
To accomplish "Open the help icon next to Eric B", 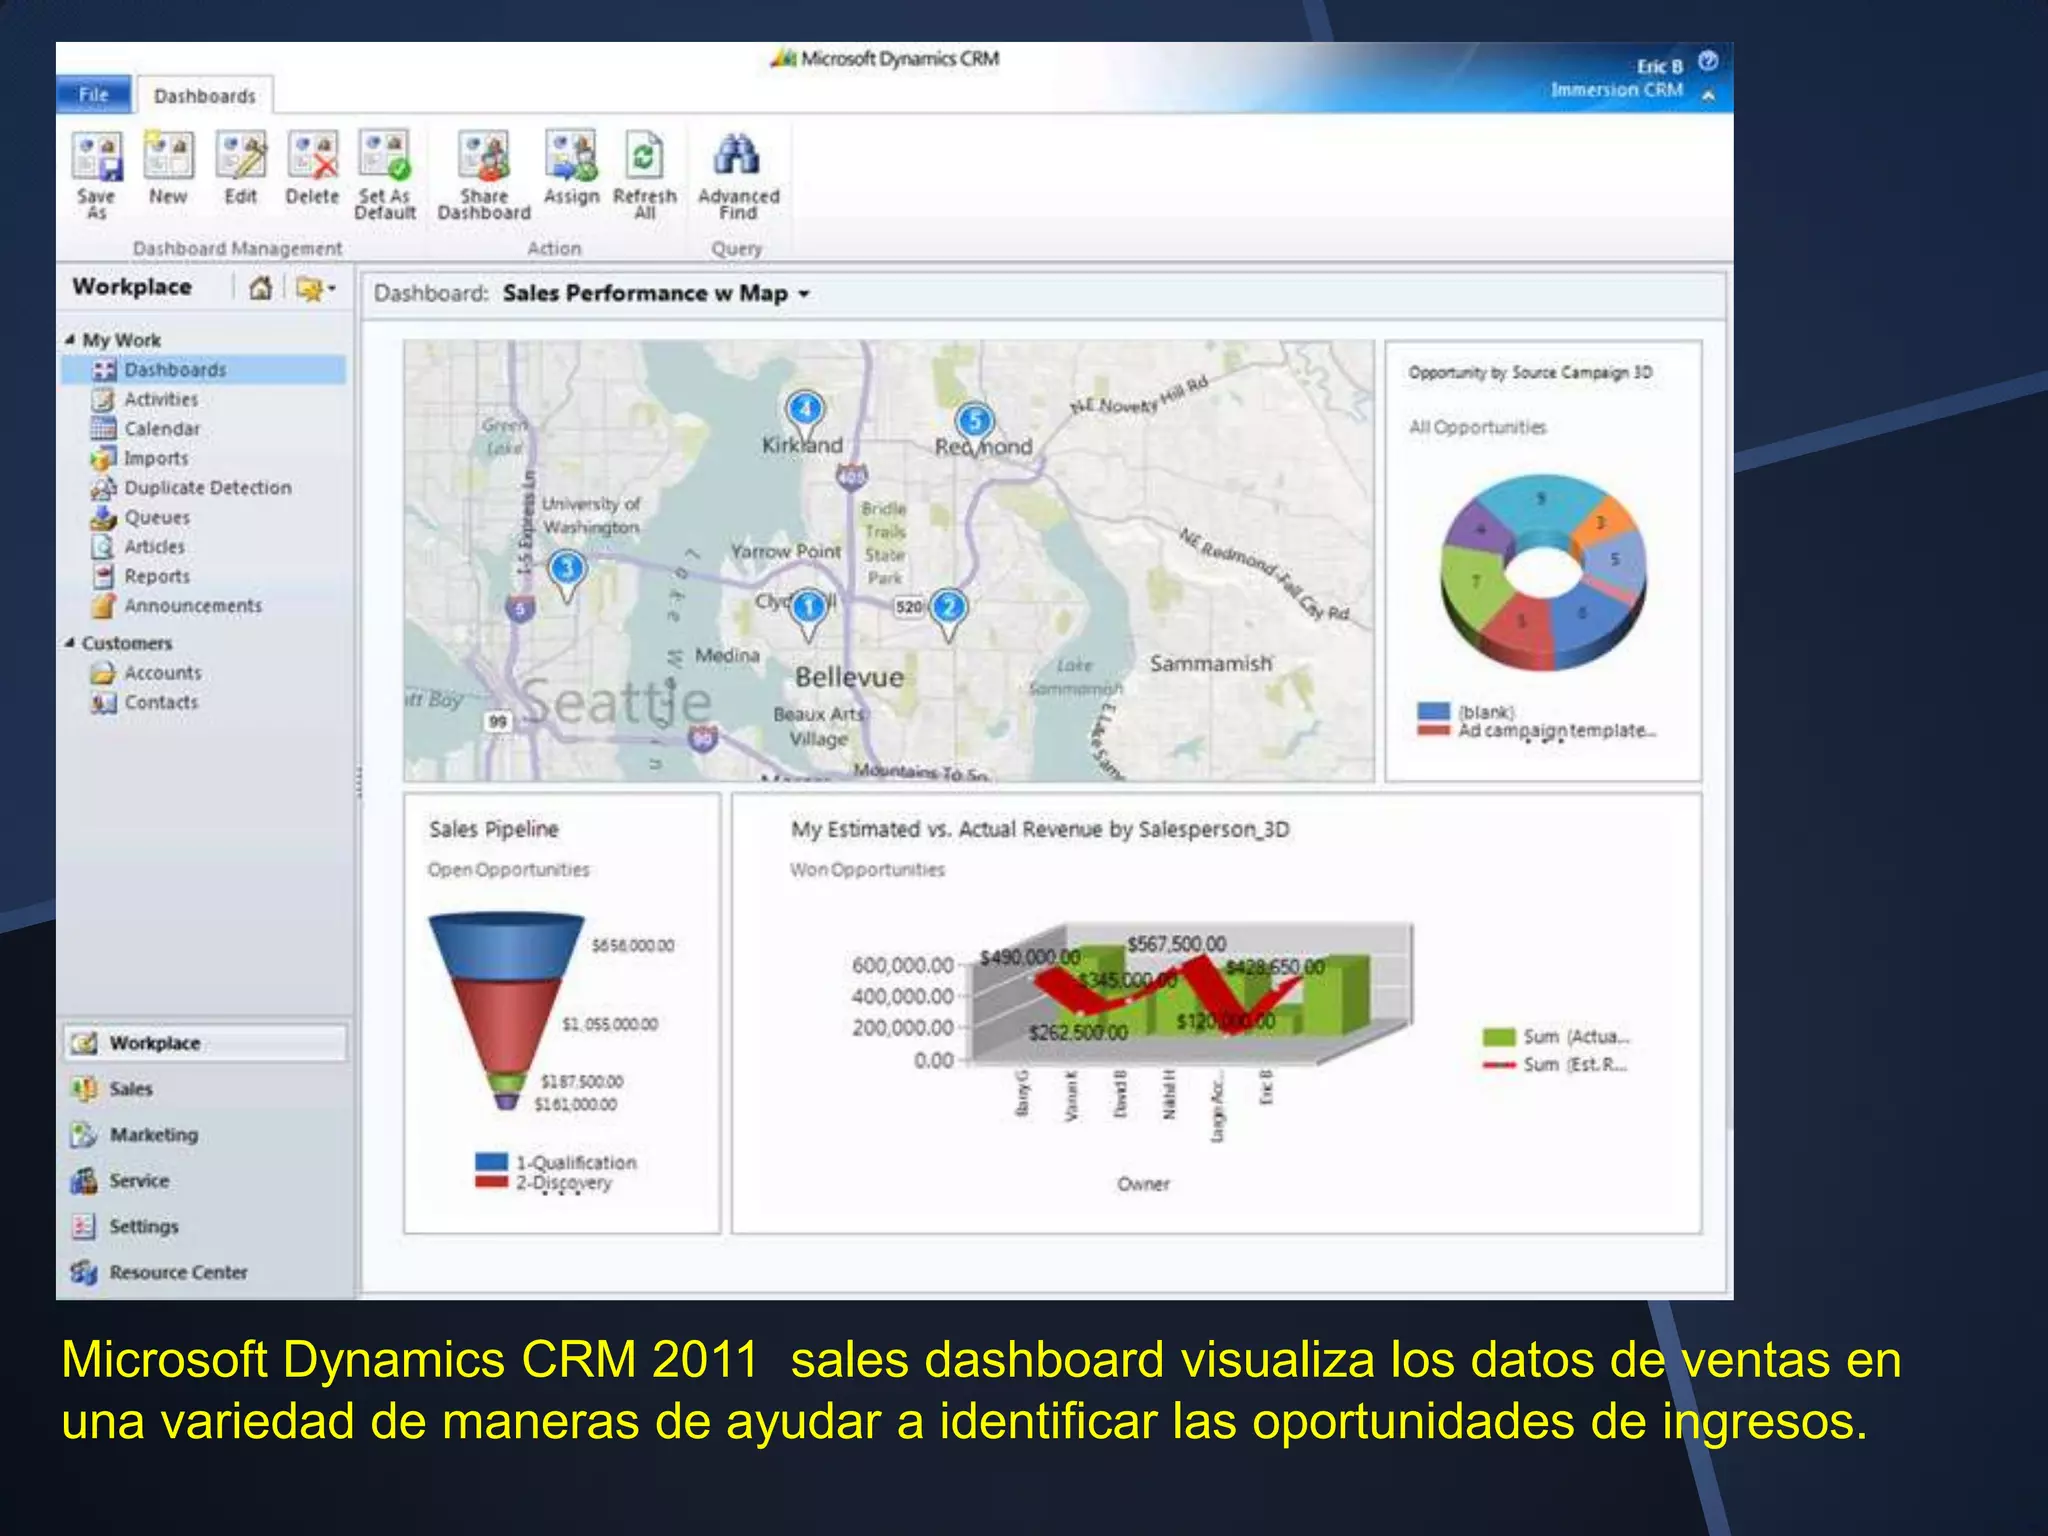I will 1708,61.
